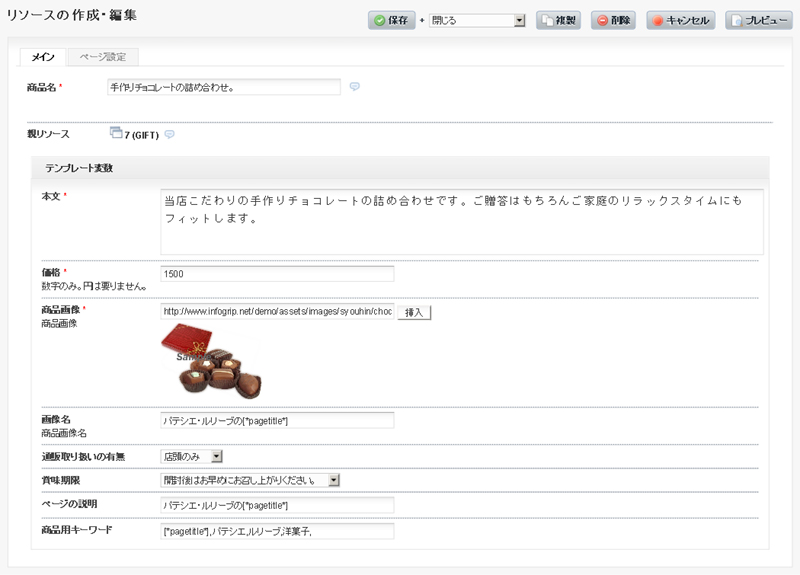The image size is (800, 575).
Task: Click the テンプレート変数 section header
Action: (x=400, y=168)
